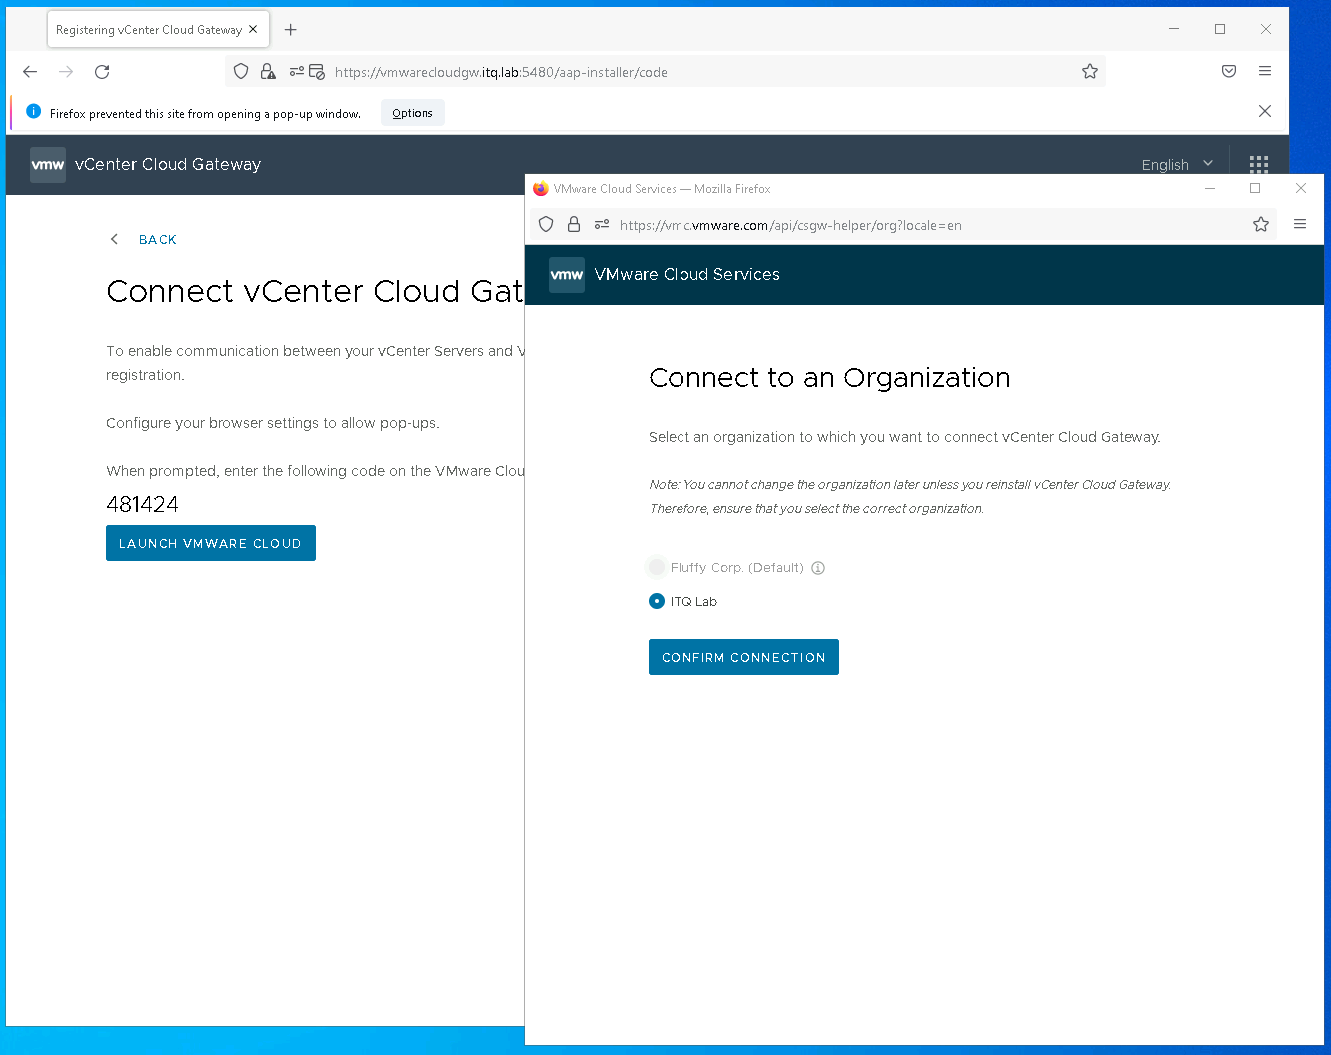Open the popup window's hamburger menu
The image size is (1331, 1055).
coord(1300,225)
